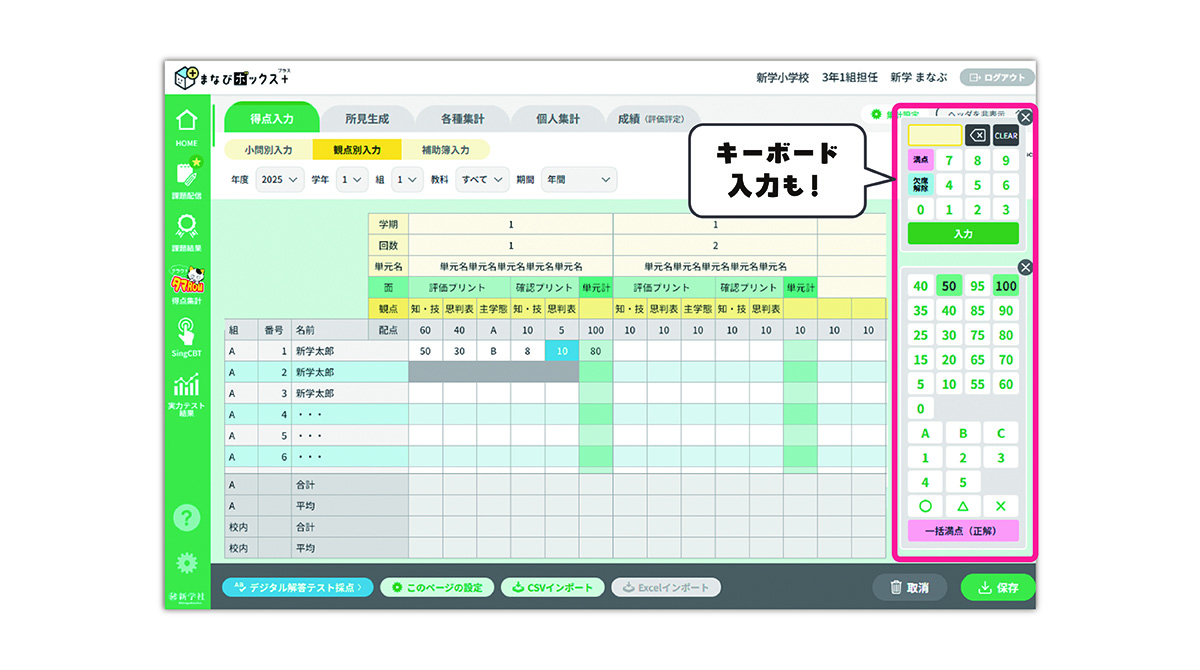Open 実力テスト結果 chart icon

coord(186,393)
